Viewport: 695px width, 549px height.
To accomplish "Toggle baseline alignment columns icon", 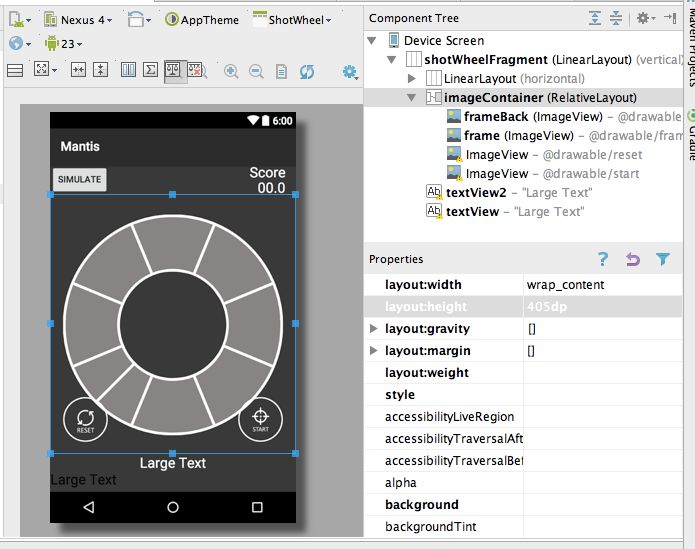I will click(128, 70).
